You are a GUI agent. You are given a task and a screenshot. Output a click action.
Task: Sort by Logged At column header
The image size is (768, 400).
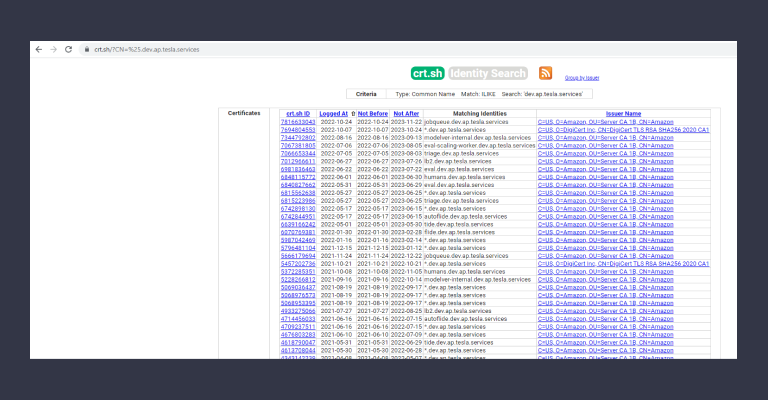pyautogui.click(x=334, y=114)
